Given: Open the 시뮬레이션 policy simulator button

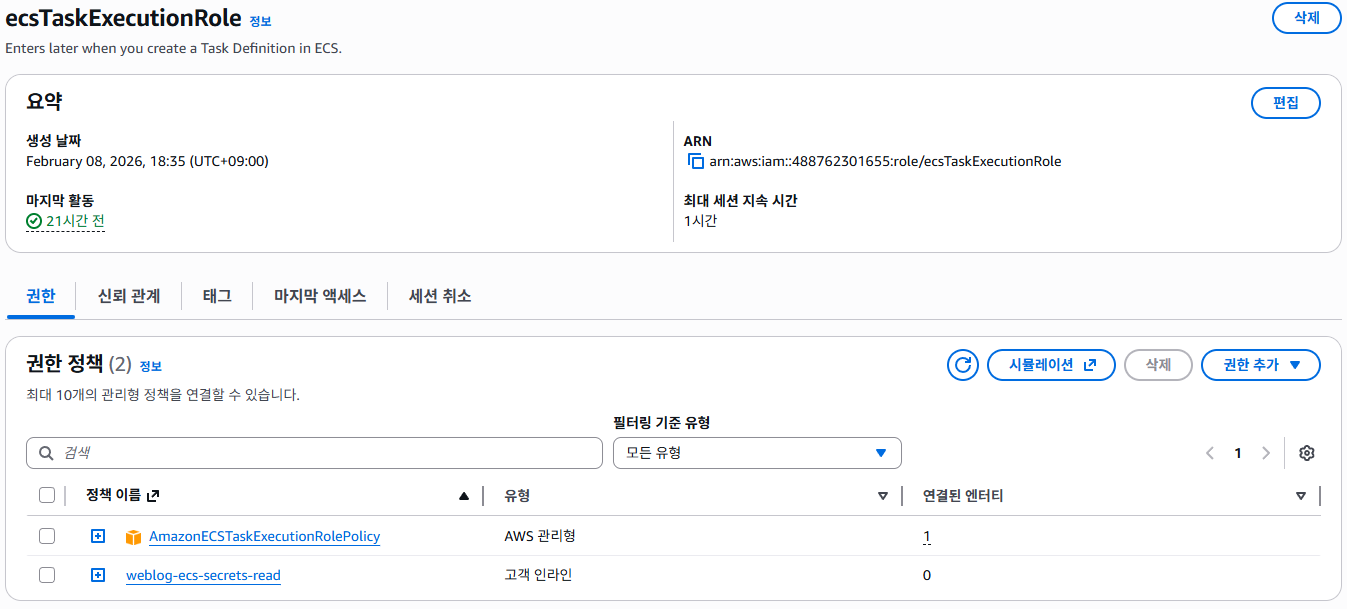Looking at the screenshot, I should 1051,365.
